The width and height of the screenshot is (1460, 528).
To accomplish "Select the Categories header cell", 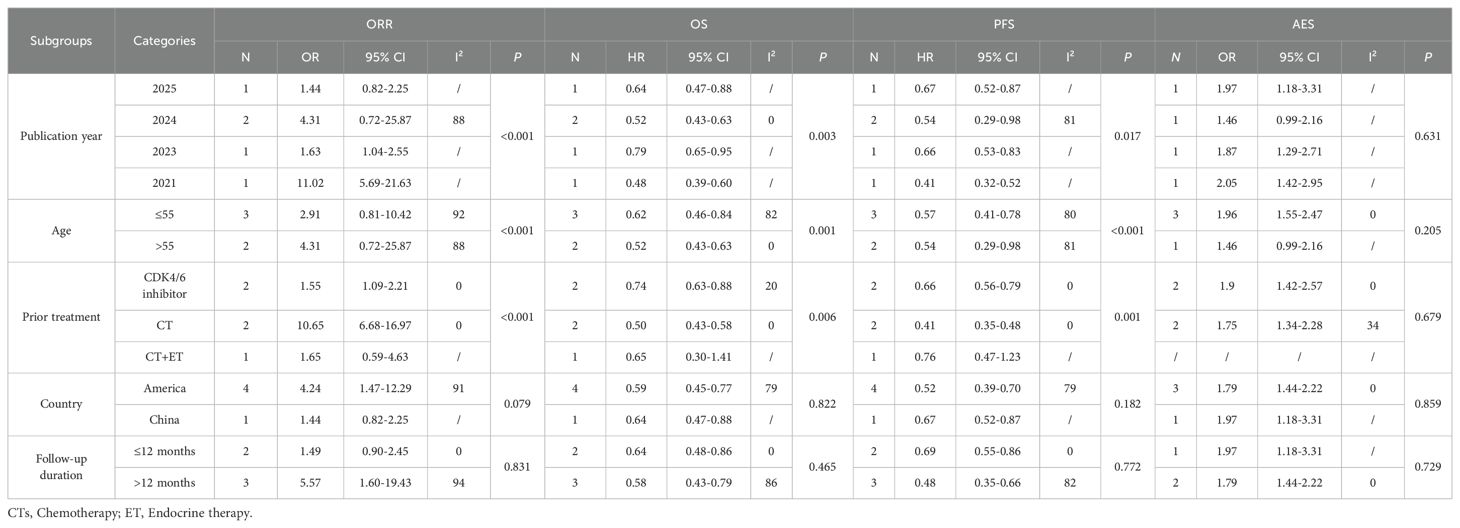I will (x=164, y=40).
